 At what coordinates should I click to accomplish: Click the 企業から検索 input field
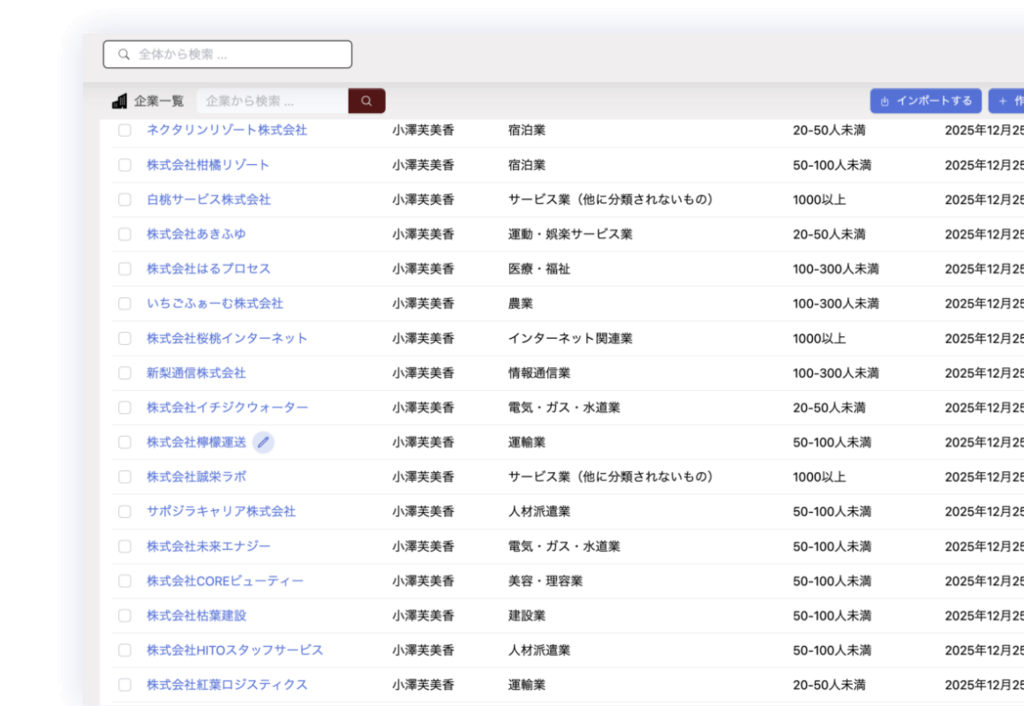(272, 101)
